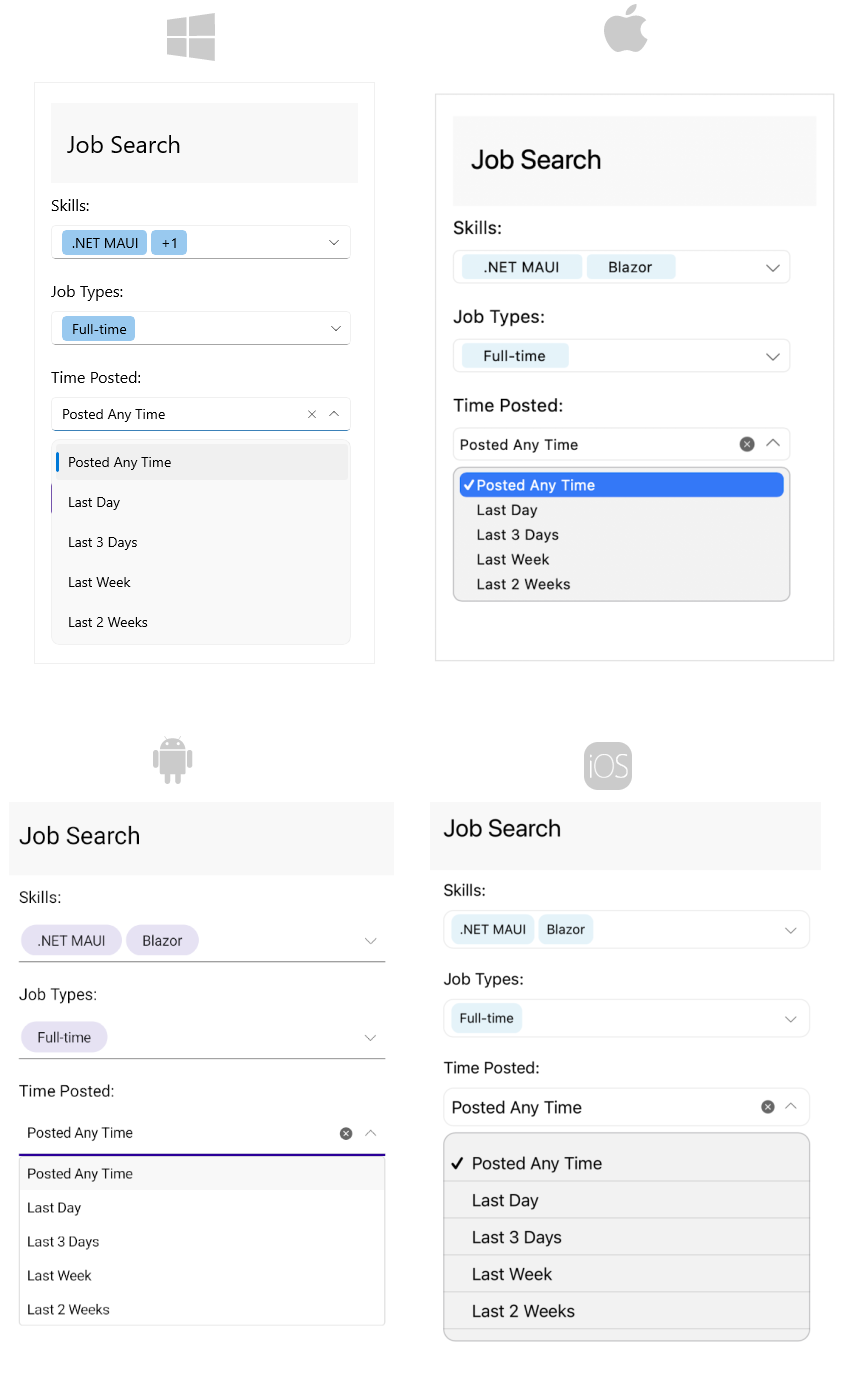The height and width of the screenshot is (1374, 851).
Task: Click the +1 skills chip on Windows
Action: (169, 243)
